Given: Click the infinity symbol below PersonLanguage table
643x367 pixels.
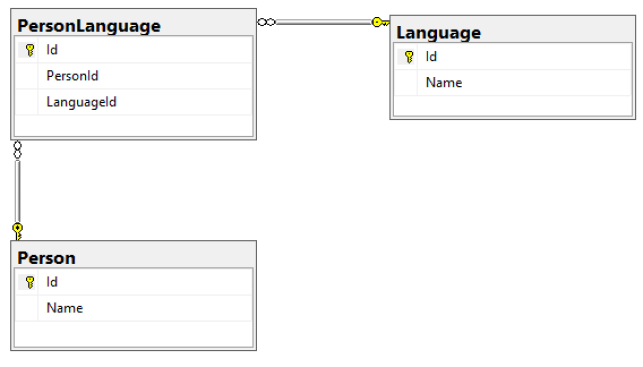Looking at the screenshot, I should (x=17, y=150).
